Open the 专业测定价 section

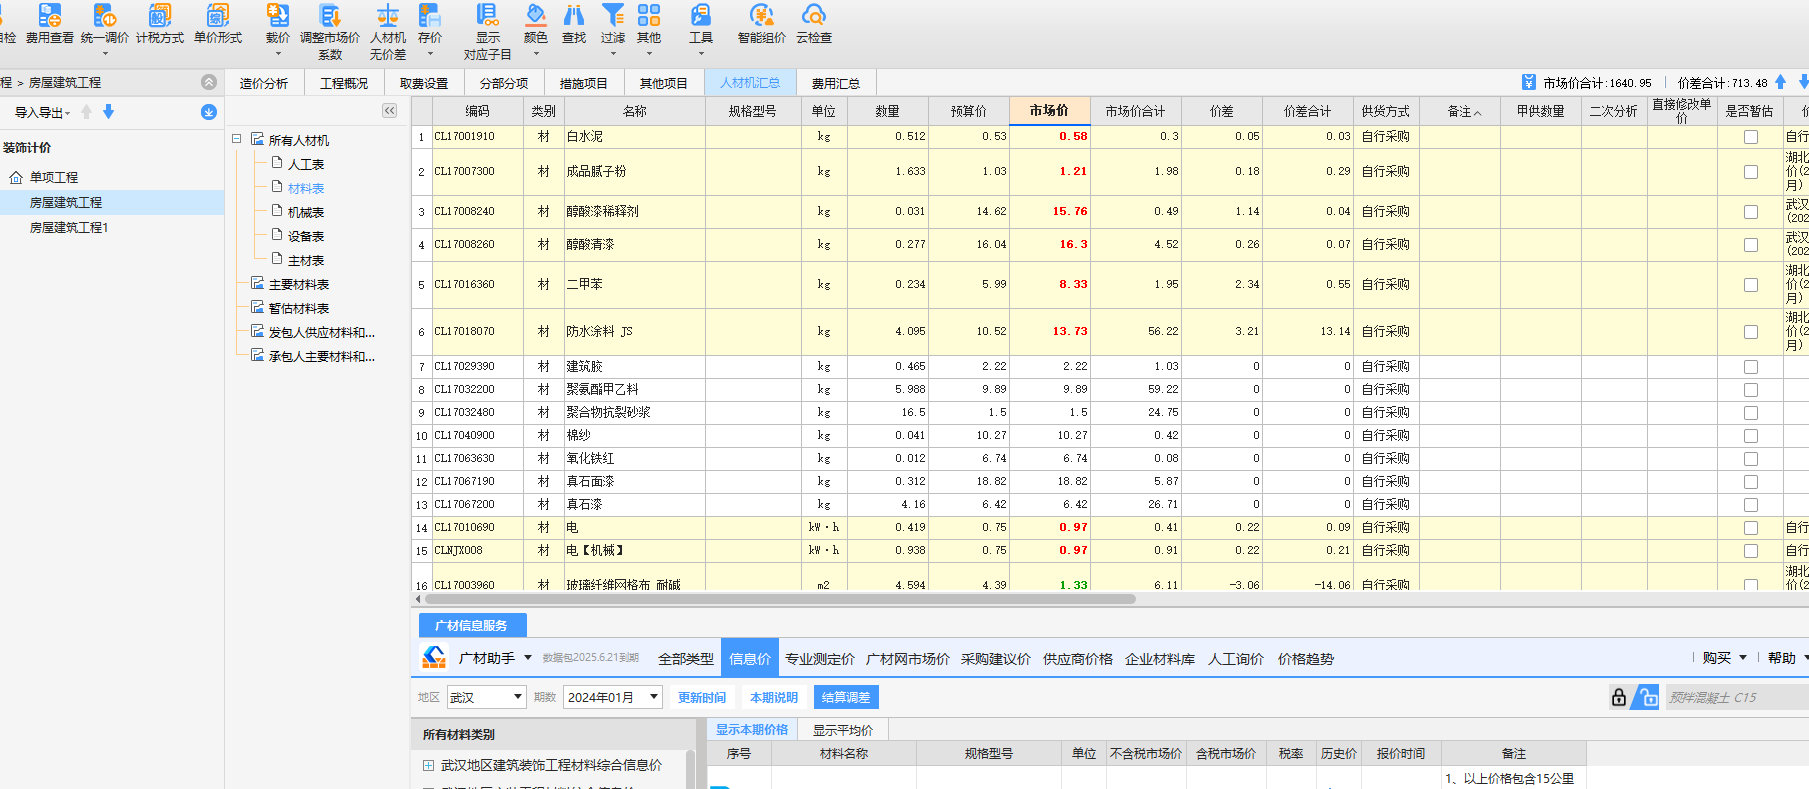[820, 659]
